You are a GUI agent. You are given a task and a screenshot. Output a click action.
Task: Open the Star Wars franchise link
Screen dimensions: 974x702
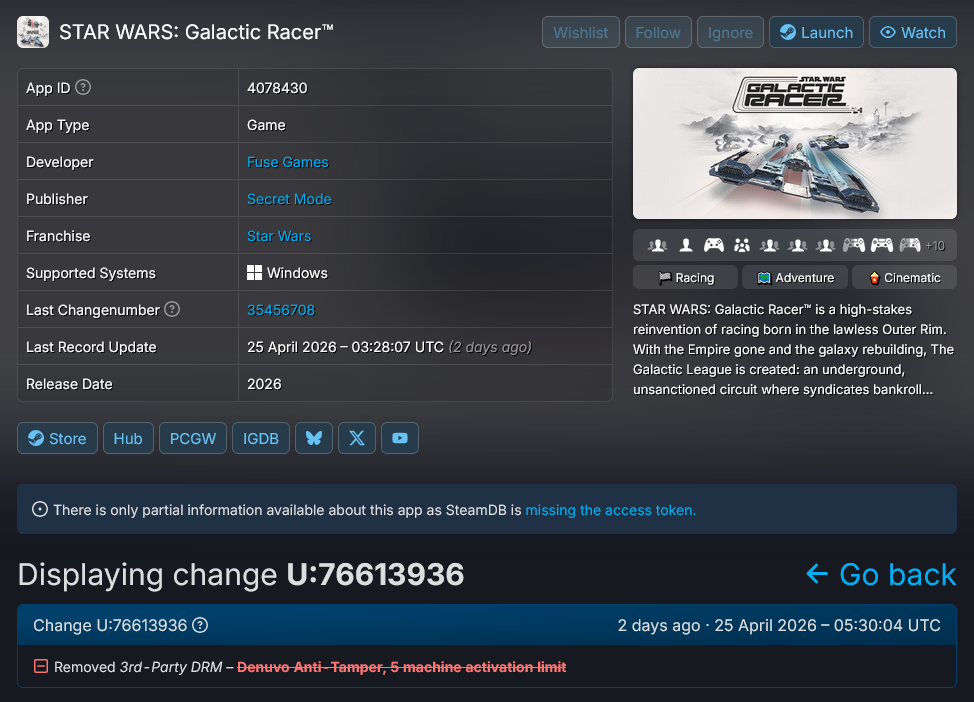(279, 236)
